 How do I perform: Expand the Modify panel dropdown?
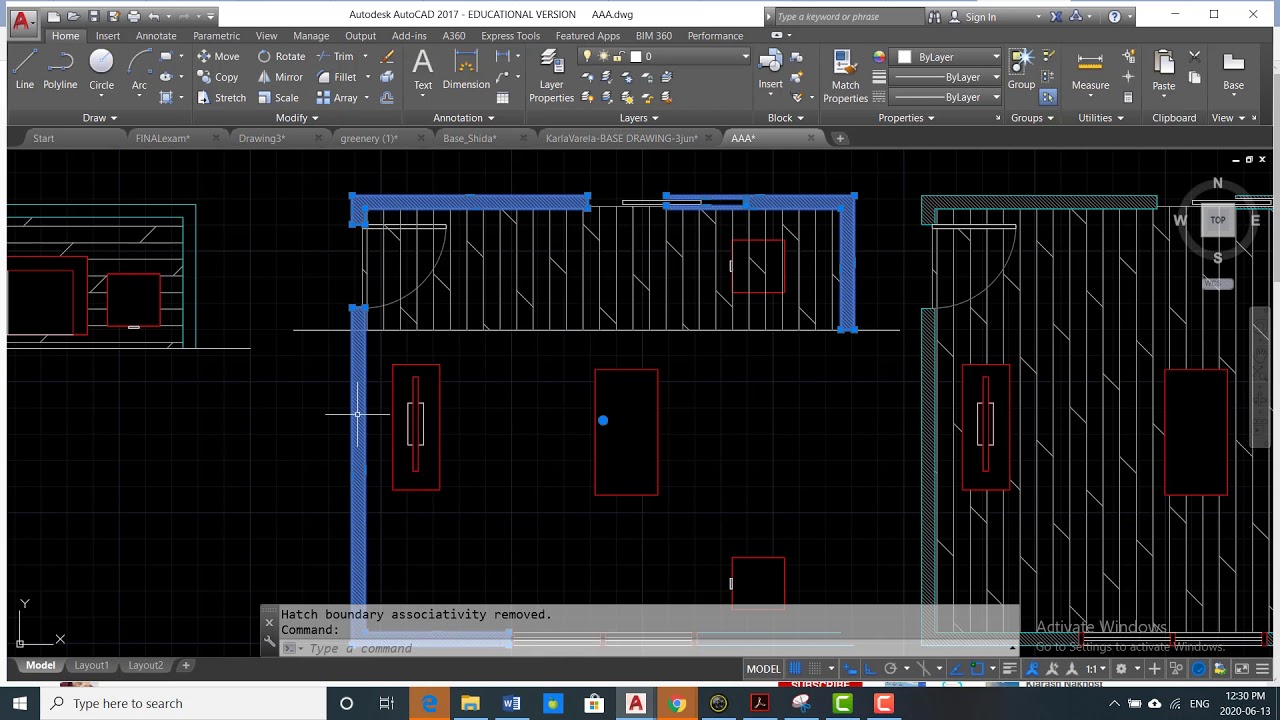click(297, 118)
